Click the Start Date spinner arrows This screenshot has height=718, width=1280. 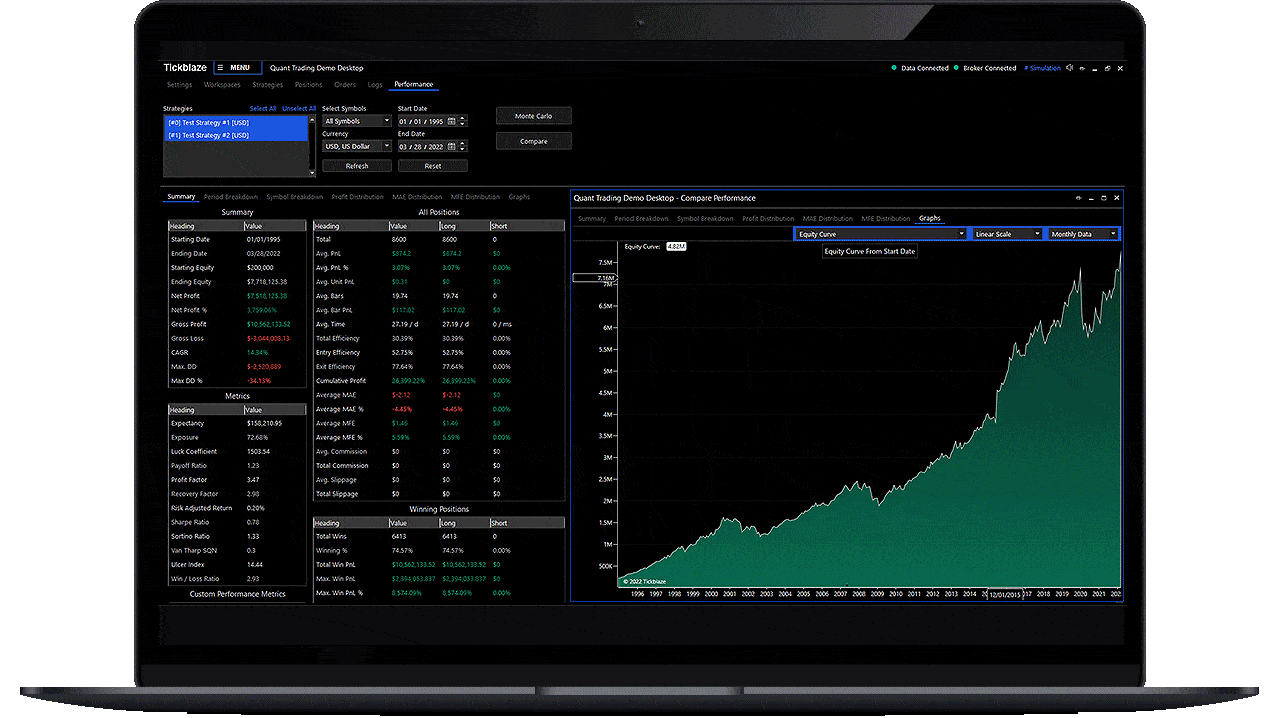tap(462, 121)
